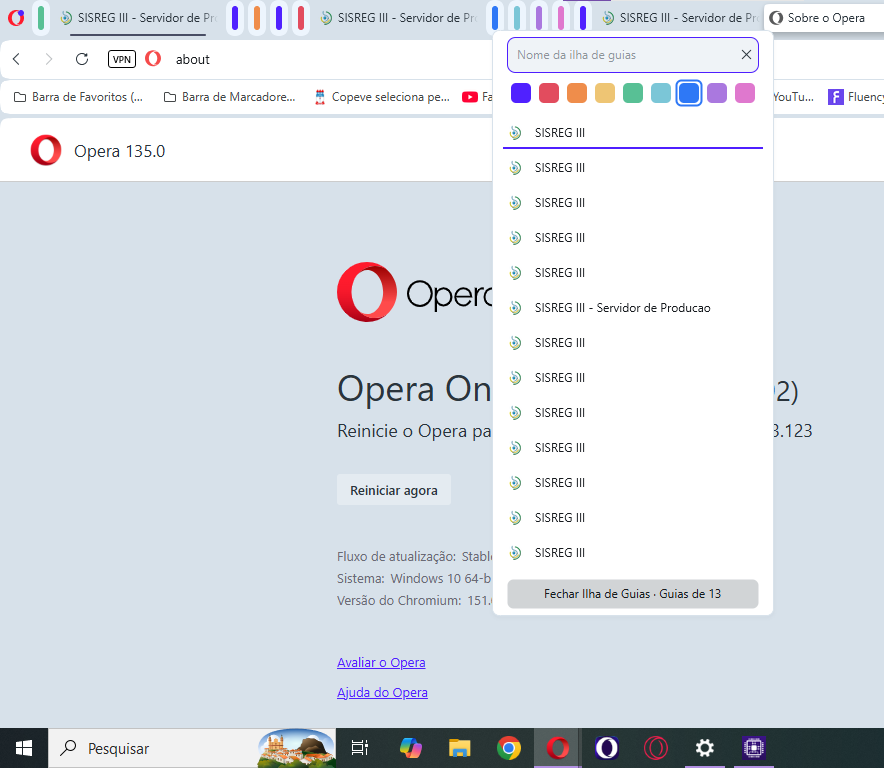
Task: Choose the orange island color
Action: point(577,93)
